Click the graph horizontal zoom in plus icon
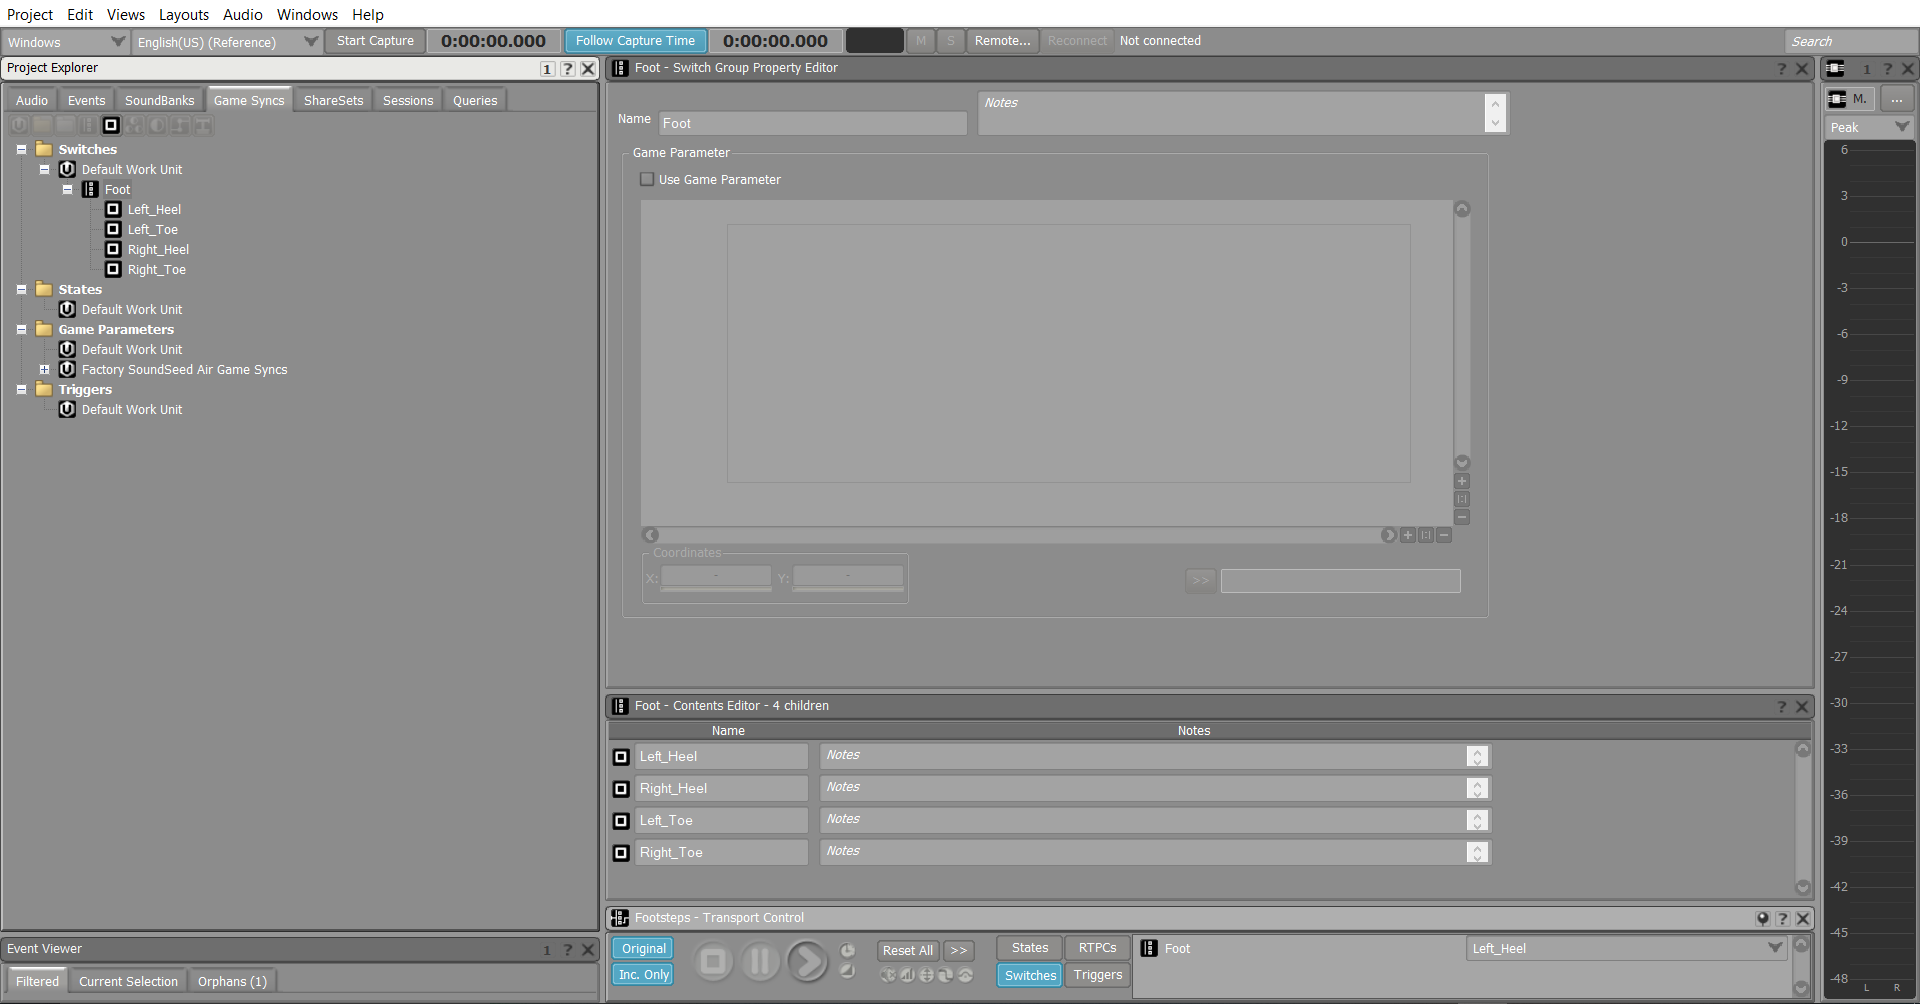The image size is (1920, 1004). (x=1408, y=535)
